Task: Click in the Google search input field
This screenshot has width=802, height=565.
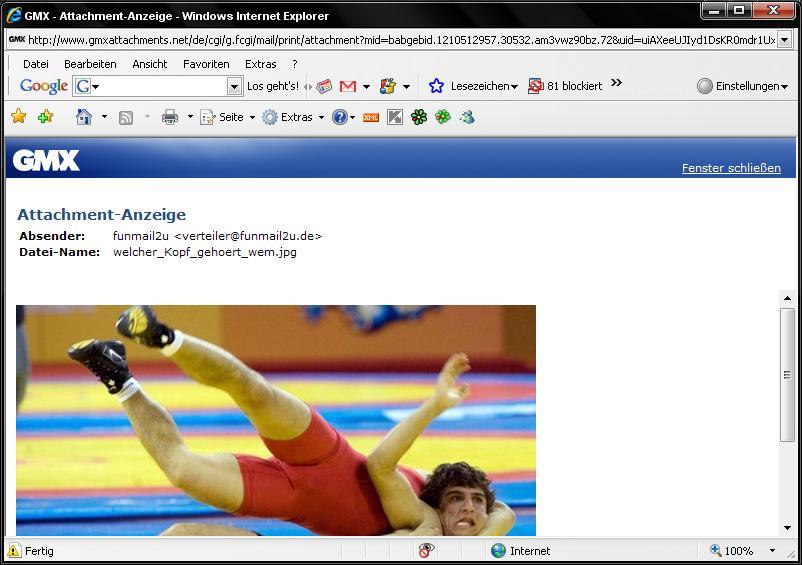Action: click(160, 87)
